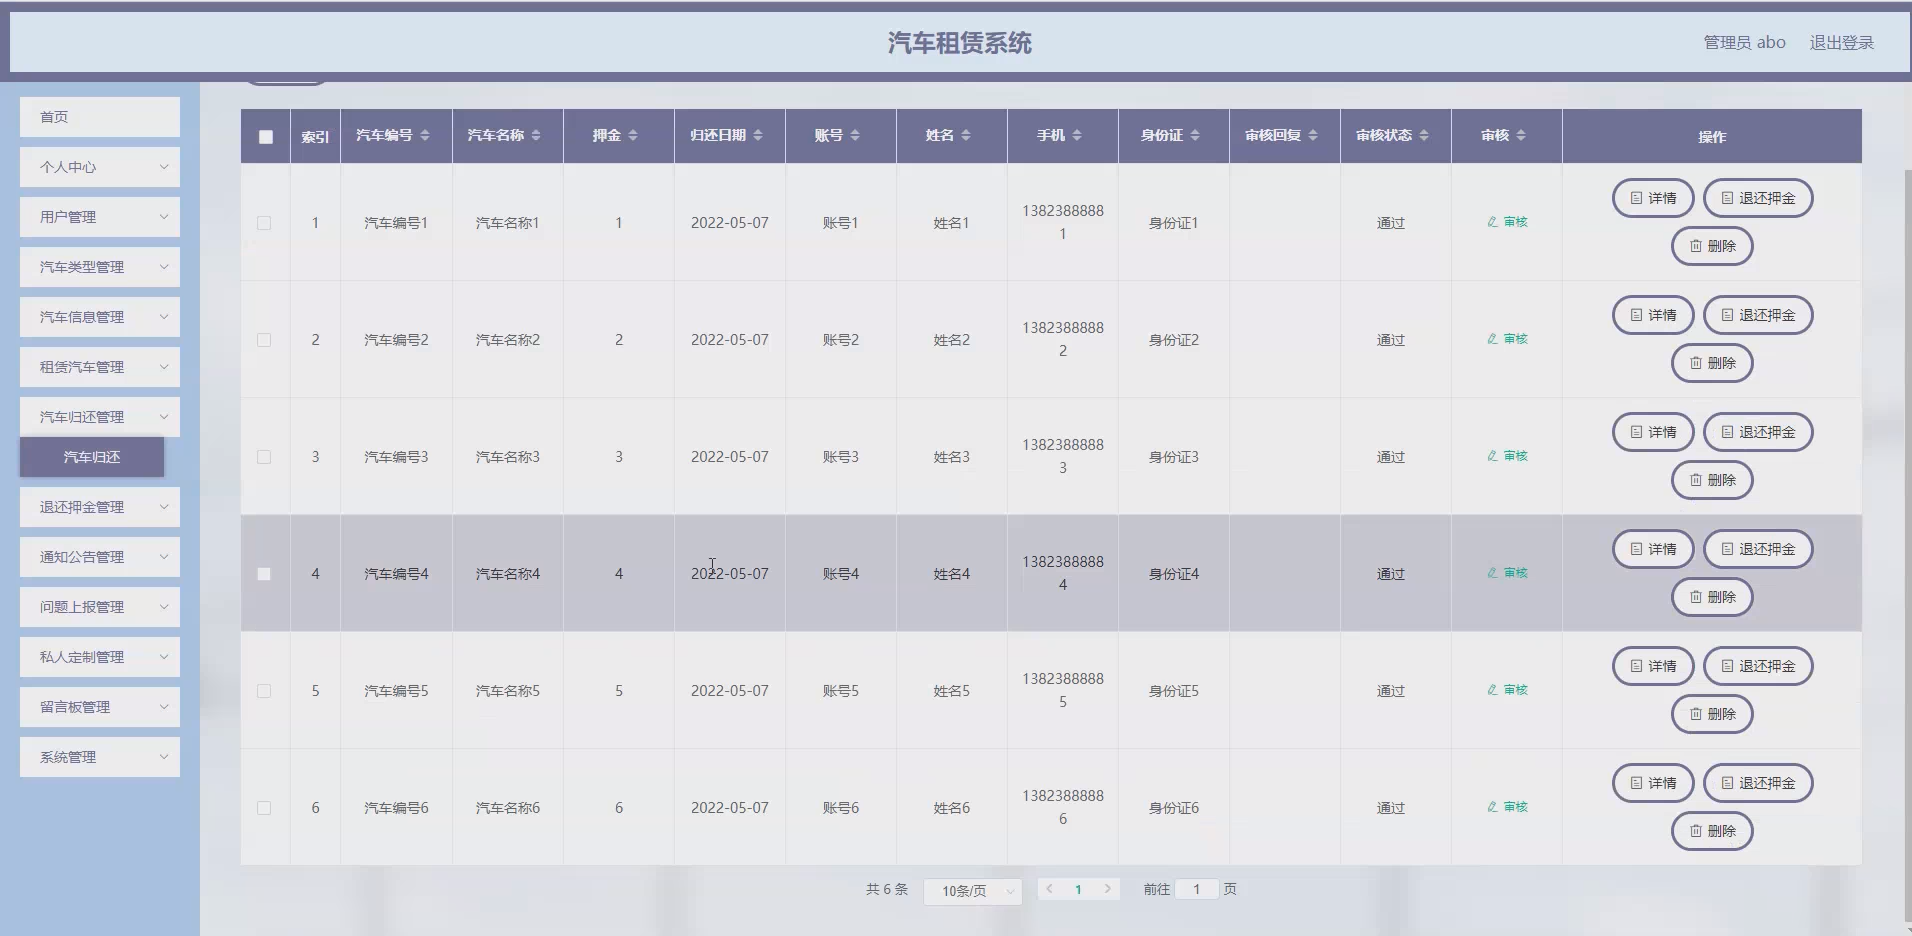Image resolution: width=1912 pixels, height=936 pixels.
Task: Expand the 私人定制管理 sidebar menu
Action: (100, 657)
